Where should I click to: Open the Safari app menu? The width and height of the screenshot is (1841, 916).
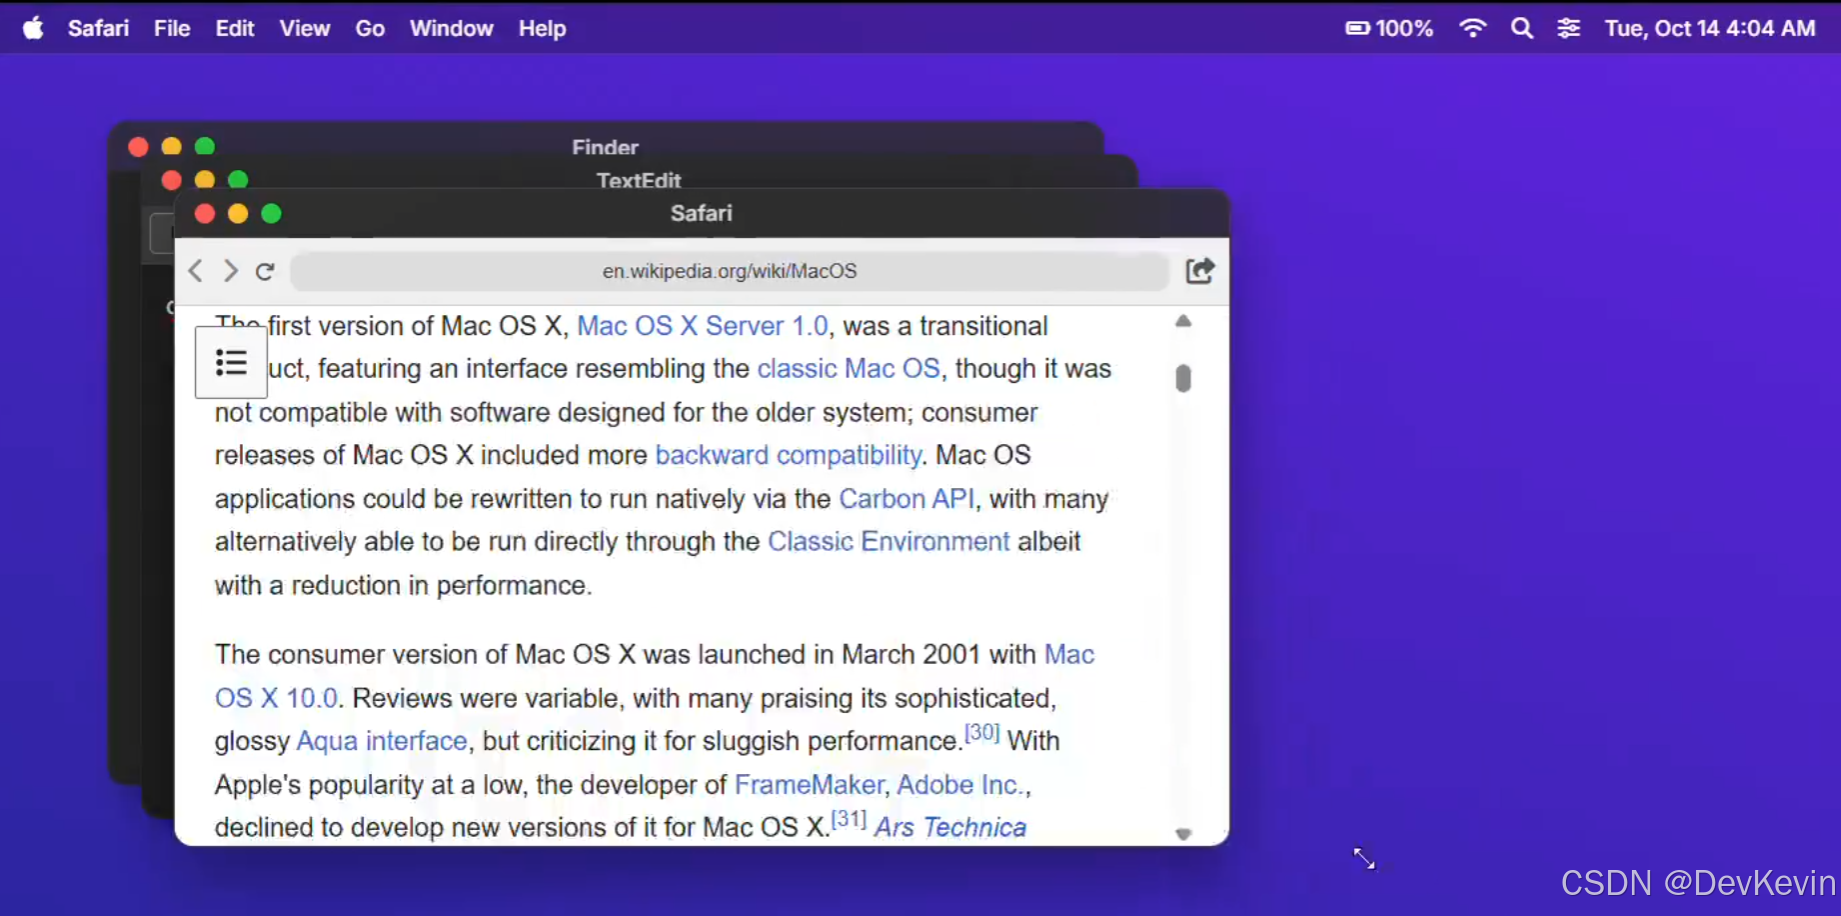(98, 28)
